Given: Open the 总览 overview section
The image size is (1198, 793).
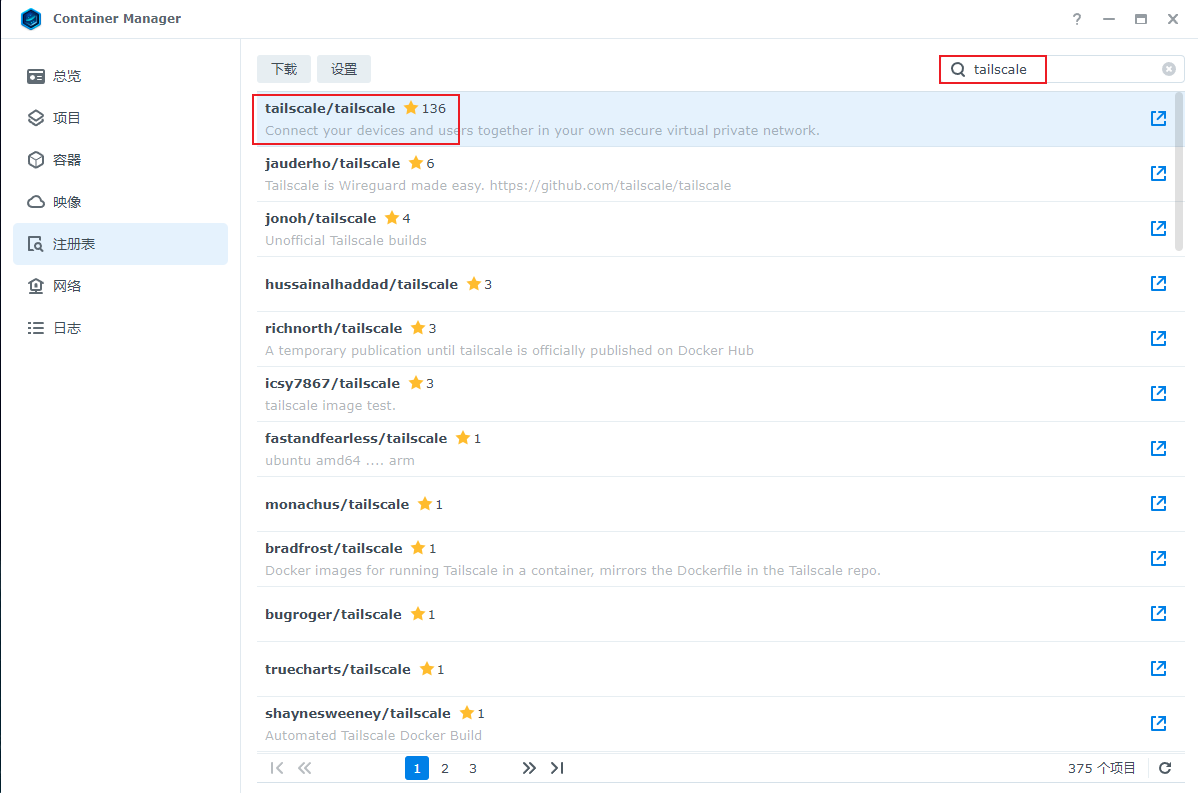Looking at the screenshot, I should click(x=121, y=76).
